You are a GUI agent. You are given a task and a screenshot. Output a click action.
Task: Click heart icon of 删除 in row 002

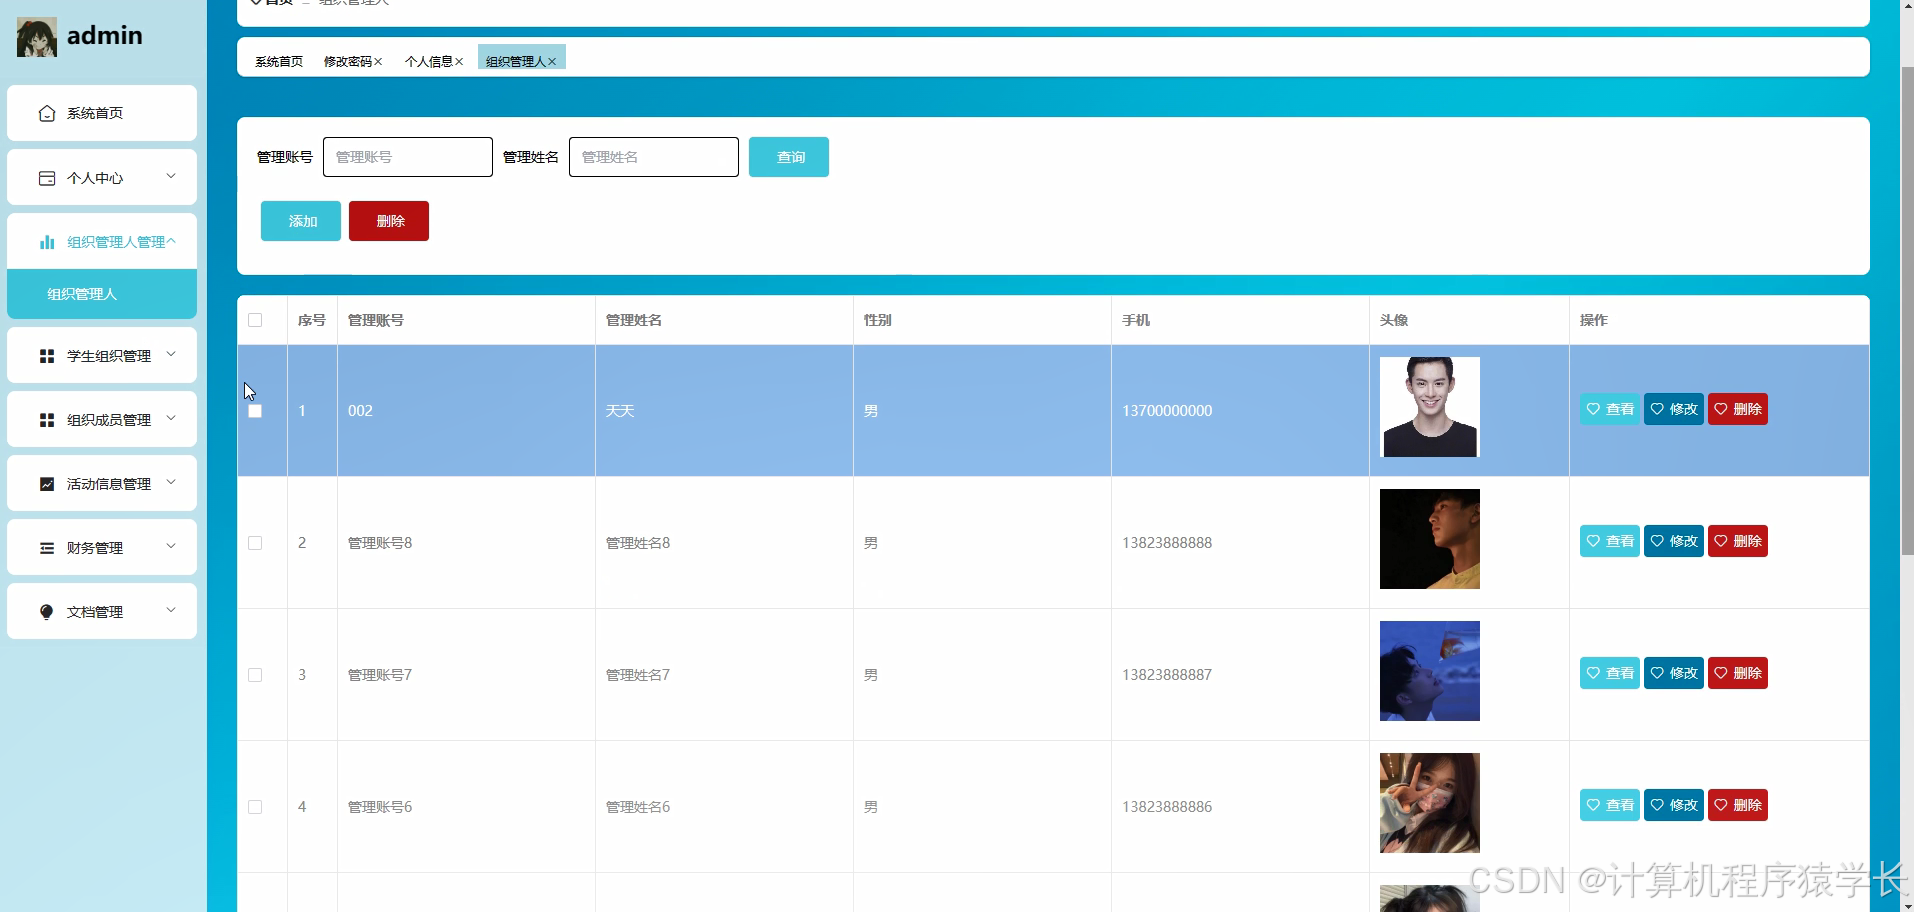(1721, 409)
